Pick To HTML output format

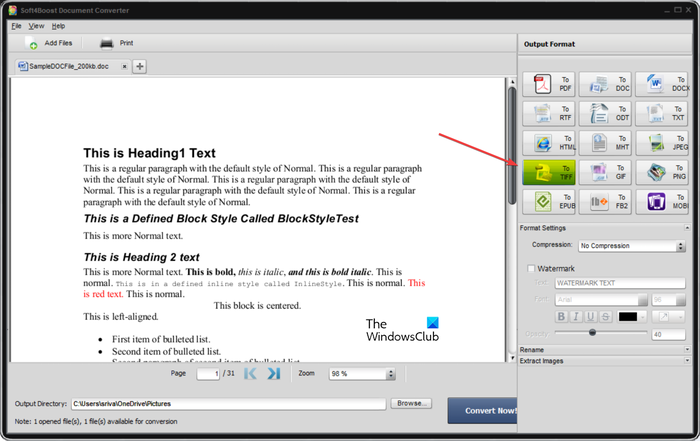click(x=549, y=143)
